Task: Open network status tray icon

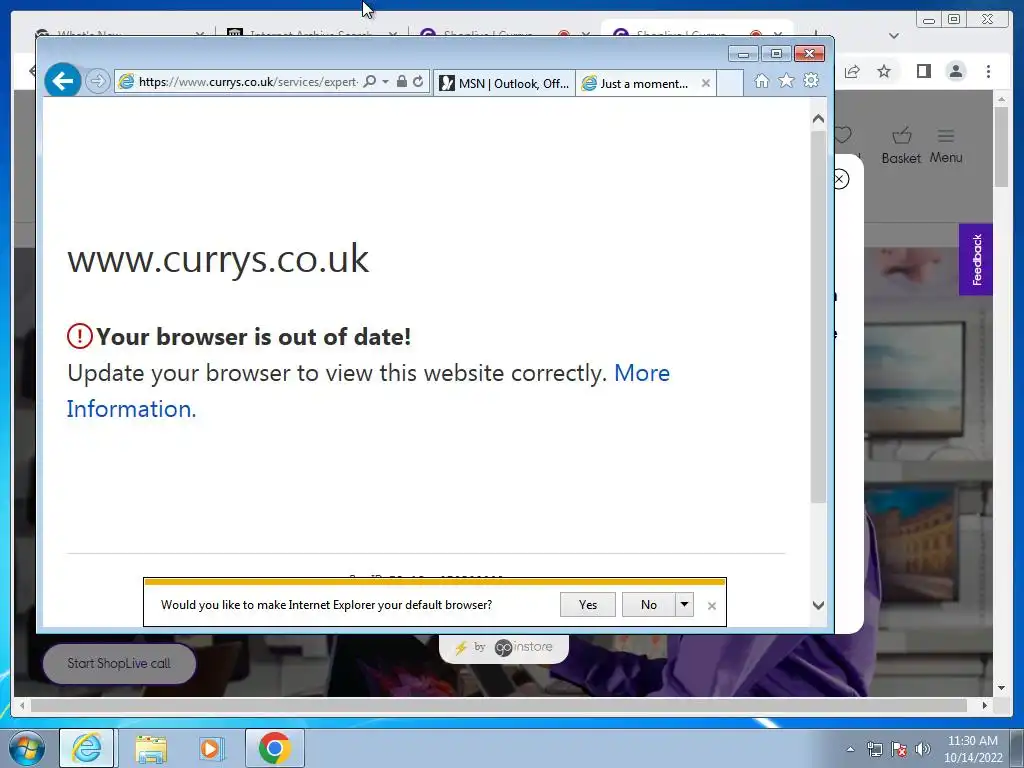Action: coord(874,749)
